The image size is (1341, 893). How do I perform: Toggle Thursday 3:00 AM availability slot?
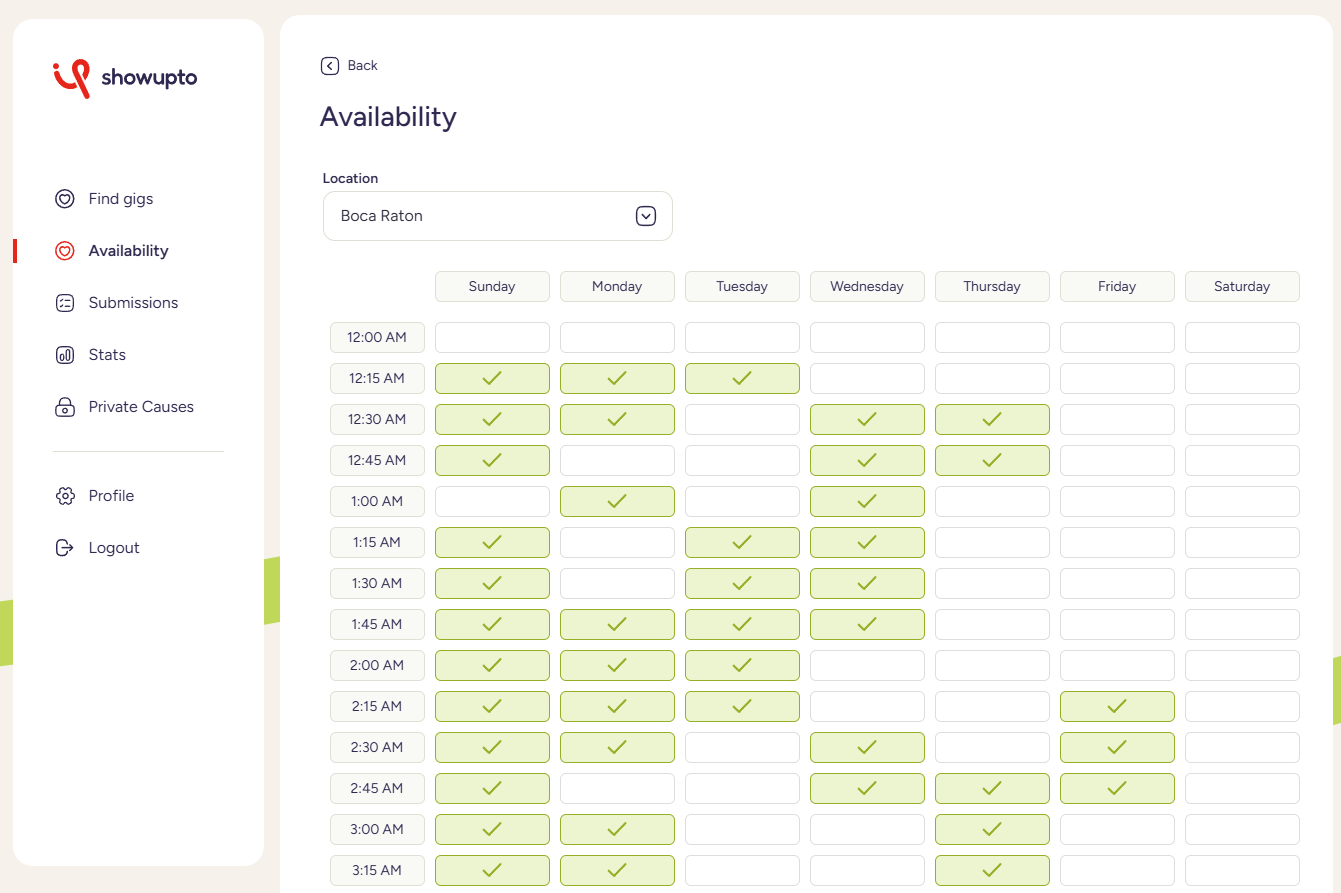click(x=992, y=829)
